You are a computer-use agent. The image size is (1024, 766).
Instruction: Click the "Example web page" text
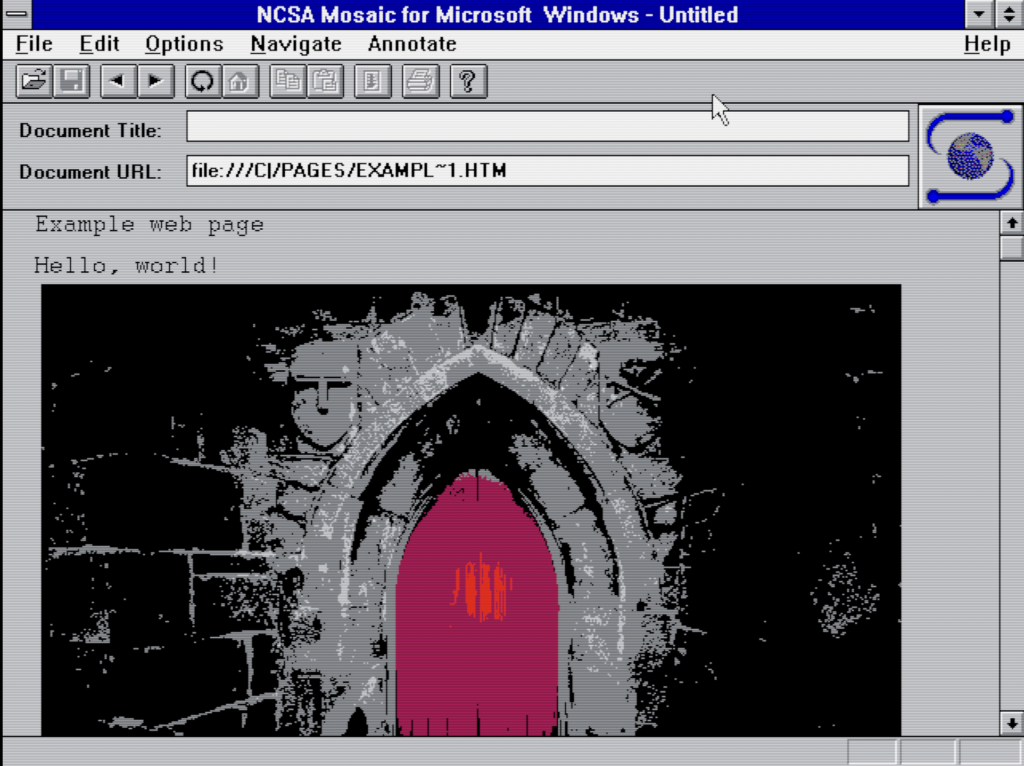coord(150,224)
